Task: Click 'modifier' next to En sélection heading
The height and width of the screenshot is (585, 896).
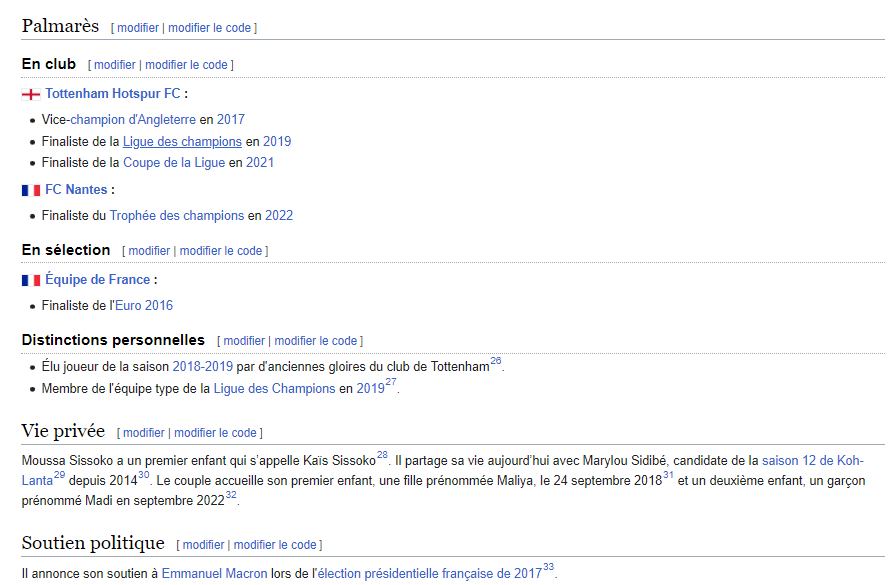Action: [149, 251]
